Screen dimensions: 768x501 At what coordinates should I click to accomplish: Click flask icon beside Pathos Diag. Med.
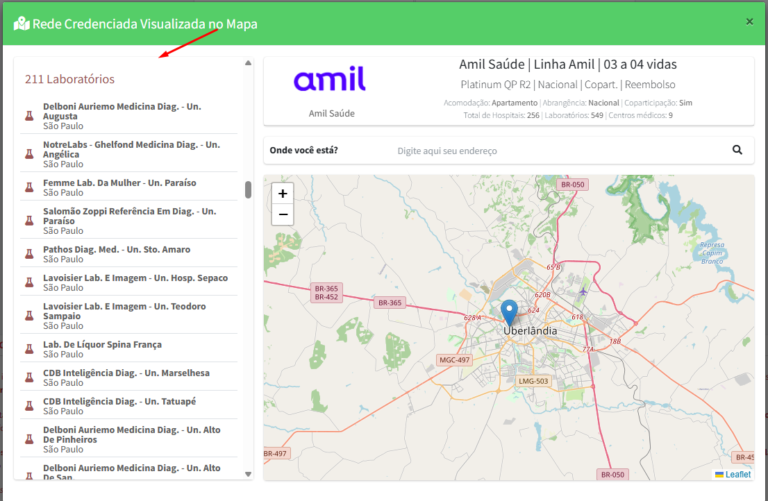pyautogui.click(x=29, y=254)
